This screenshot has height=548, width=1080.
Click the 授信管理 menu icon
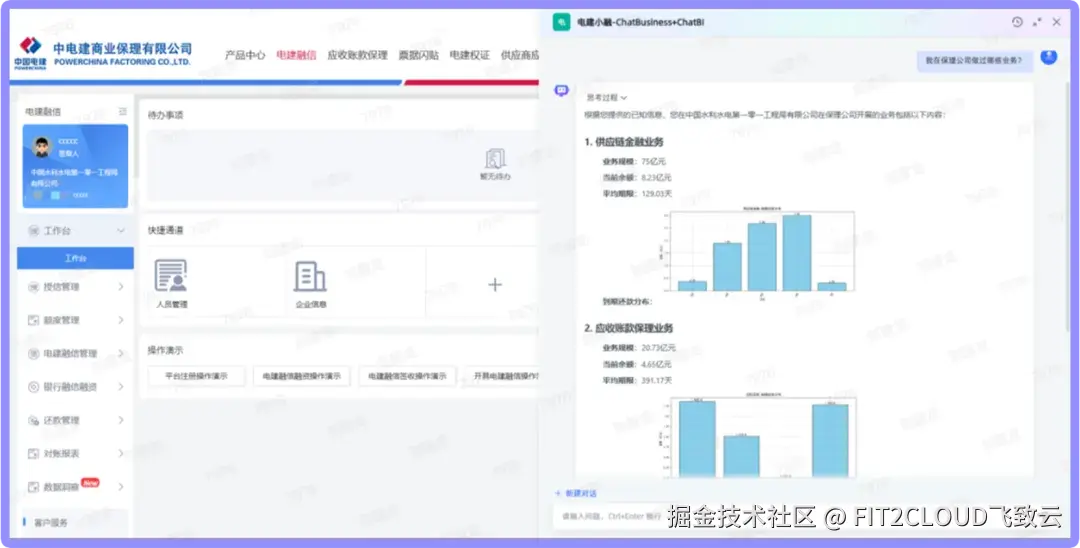(x=33, y=286)
